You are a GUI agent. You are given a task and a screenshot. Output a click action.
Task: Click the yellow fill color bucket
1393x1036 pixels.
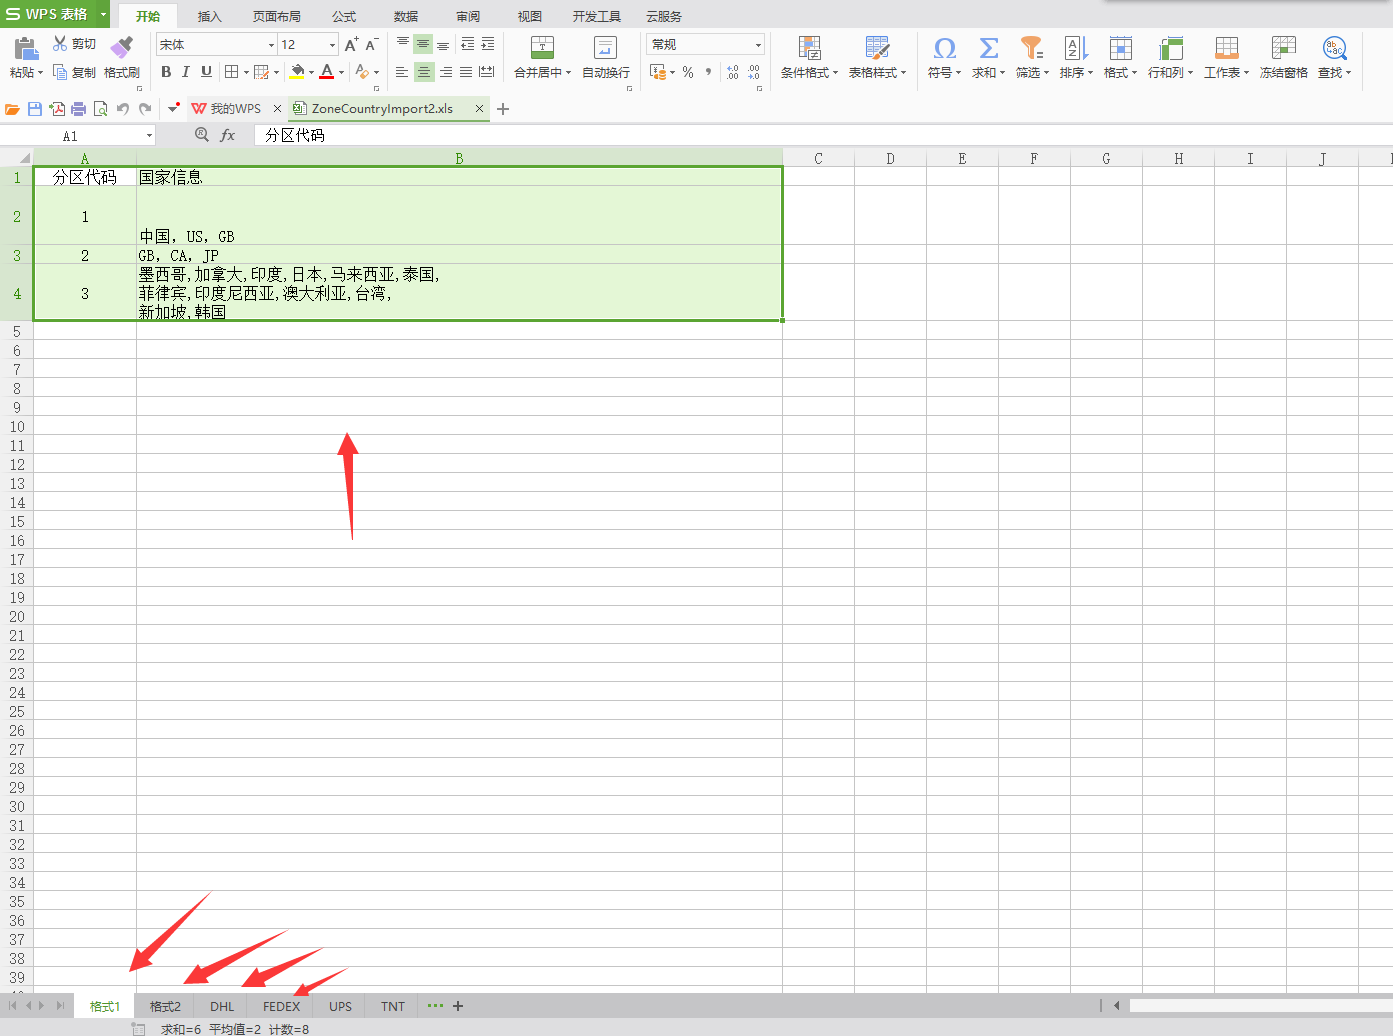pyautogui.click(x=297, y=72)
